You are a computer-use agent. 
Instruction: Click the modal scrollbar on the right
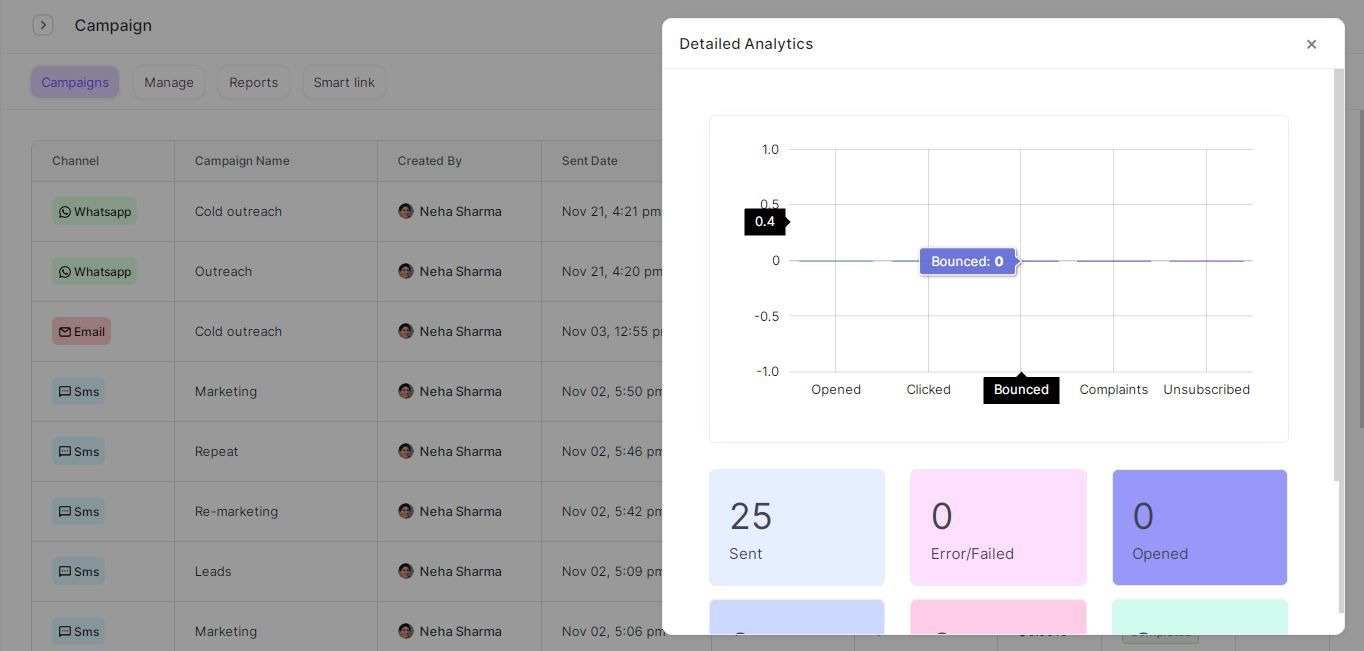[x=1337, y=280]
